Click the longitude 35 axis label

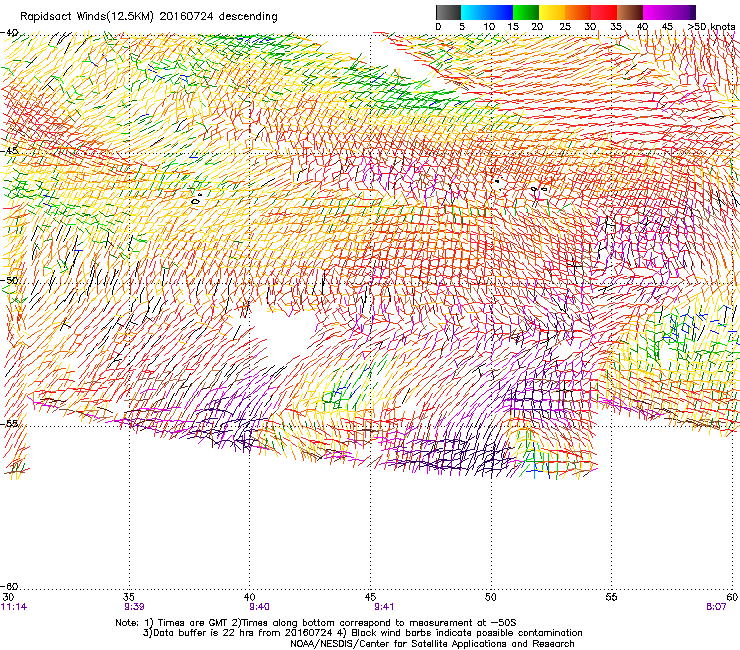[129, 597]
